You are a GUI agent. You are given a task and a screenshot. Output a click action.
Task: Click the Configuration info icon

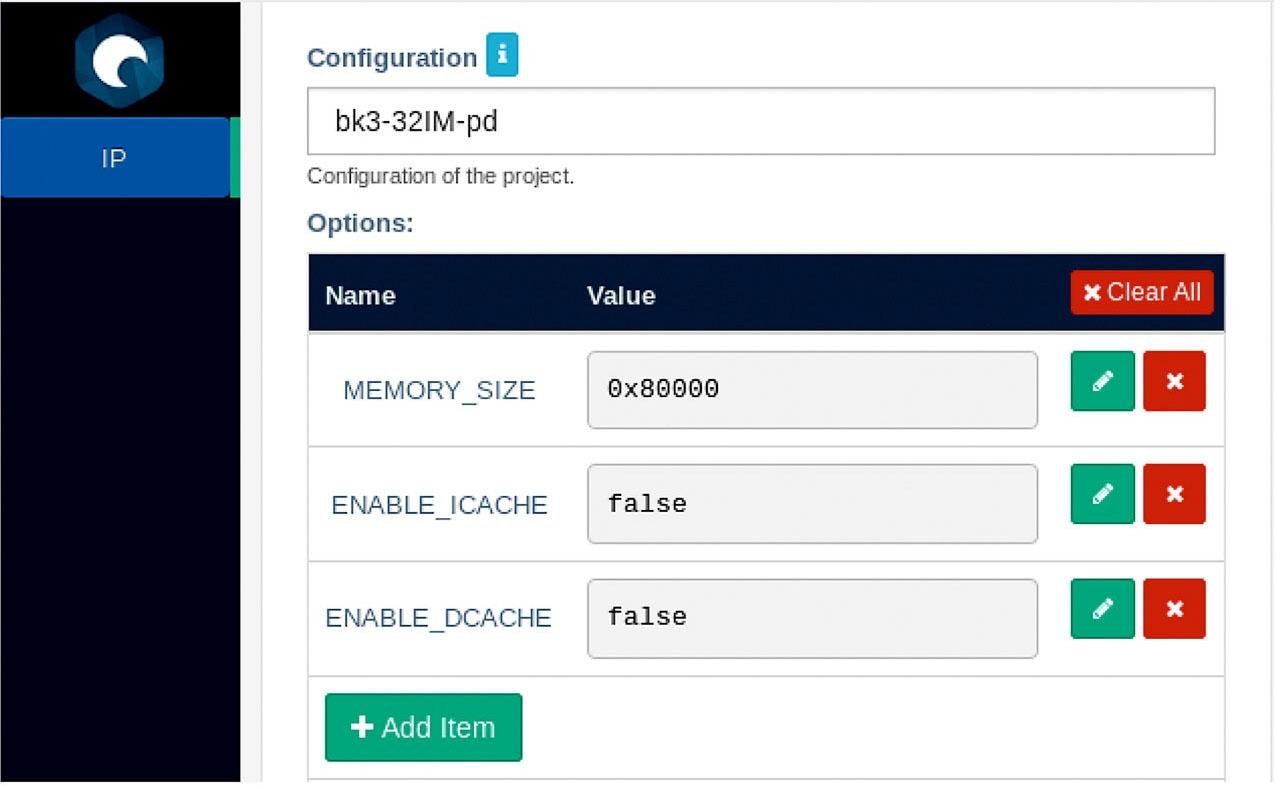(502, 57)
